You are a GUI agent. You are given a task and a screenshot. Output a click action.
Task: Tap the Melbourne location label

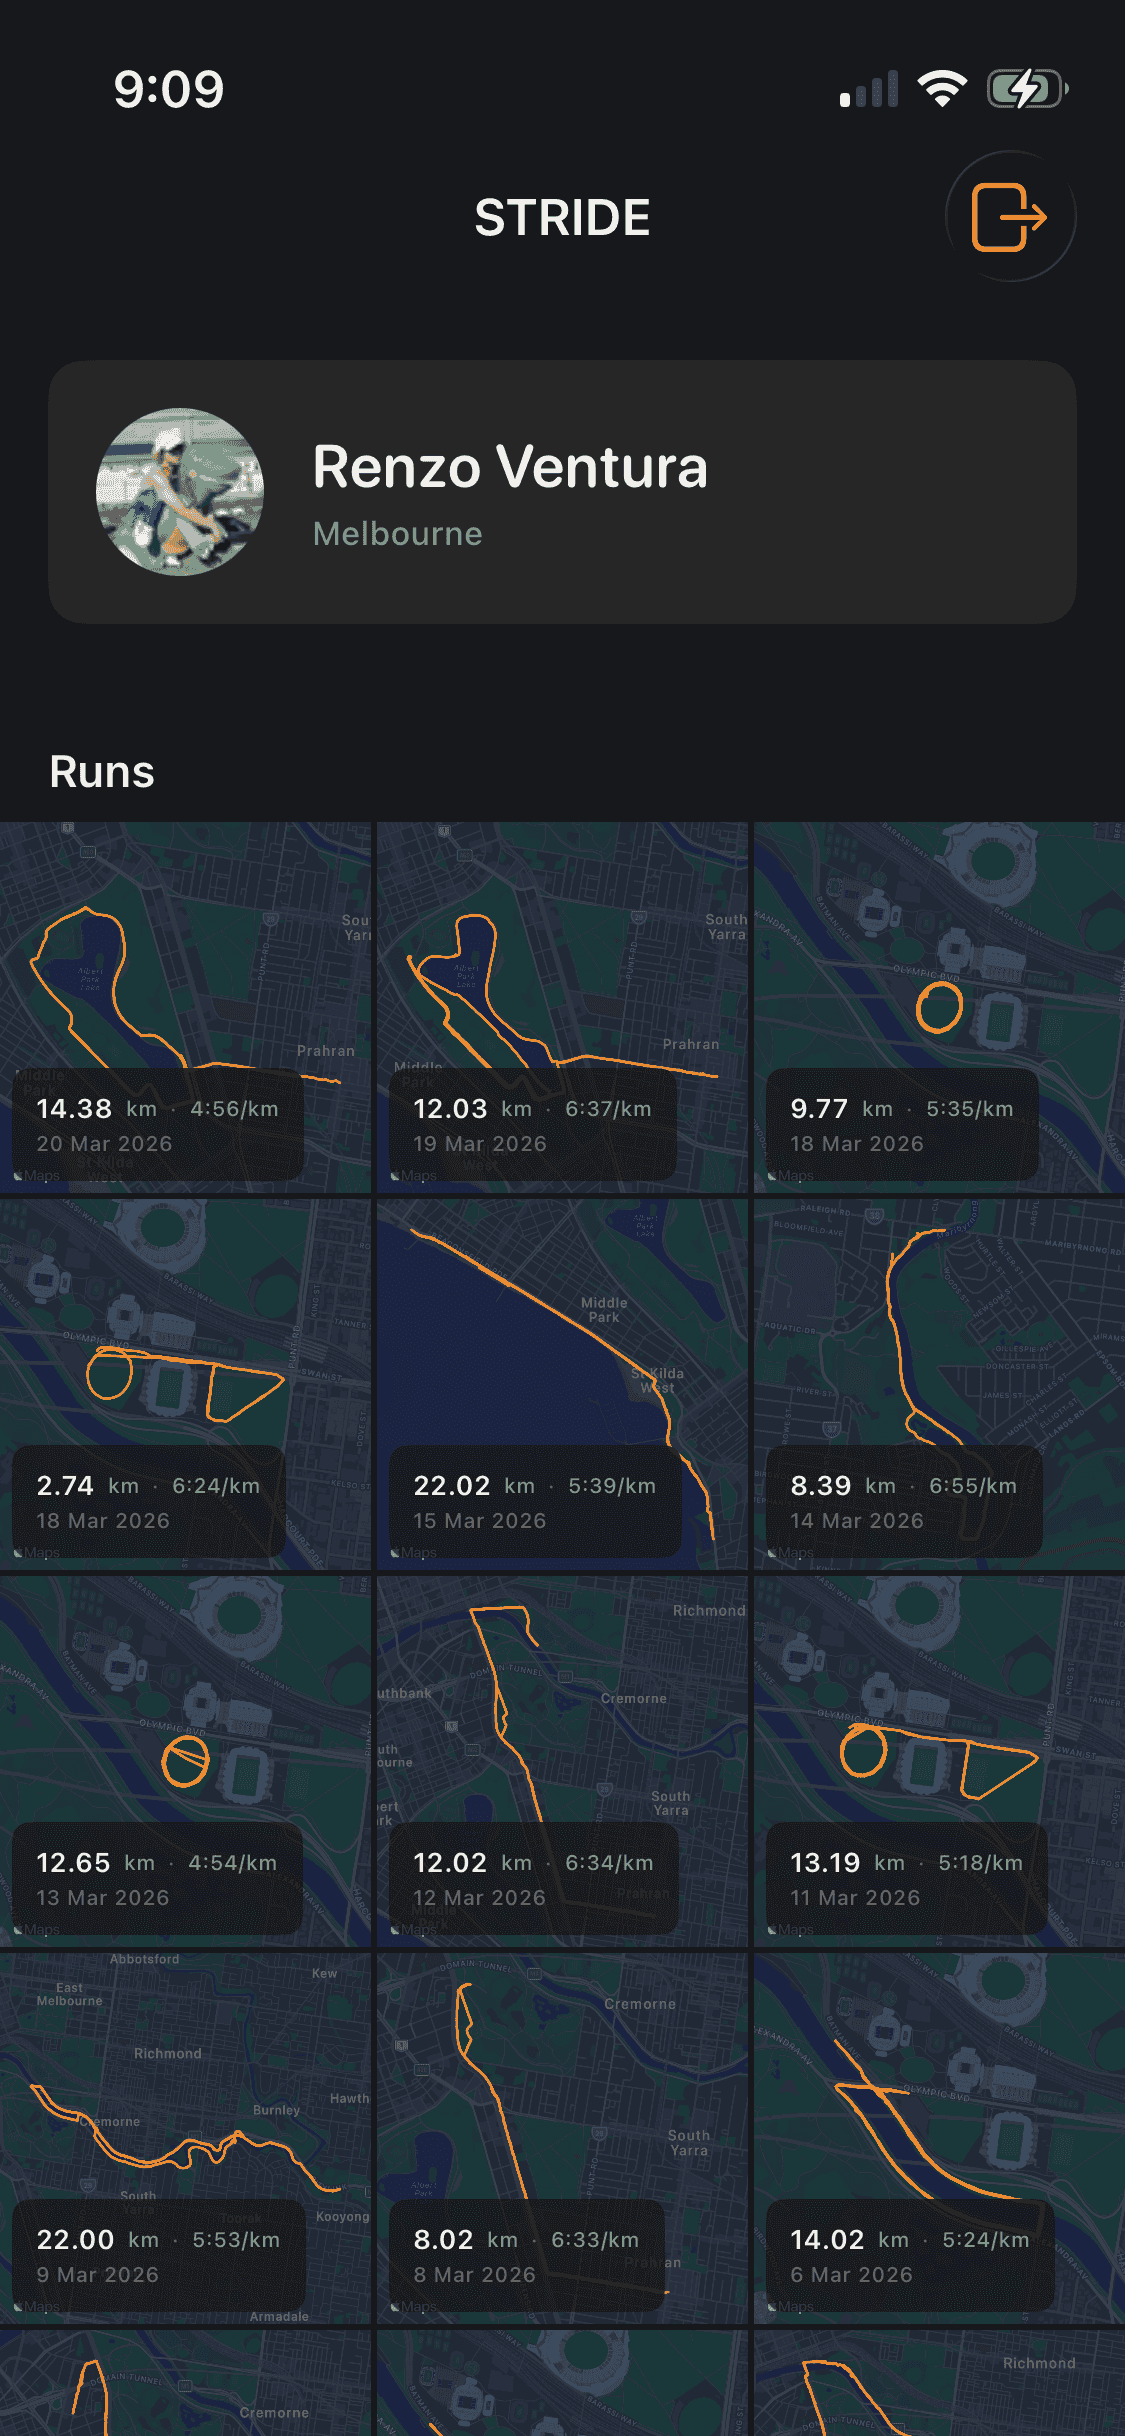click(x=396, y=534)
